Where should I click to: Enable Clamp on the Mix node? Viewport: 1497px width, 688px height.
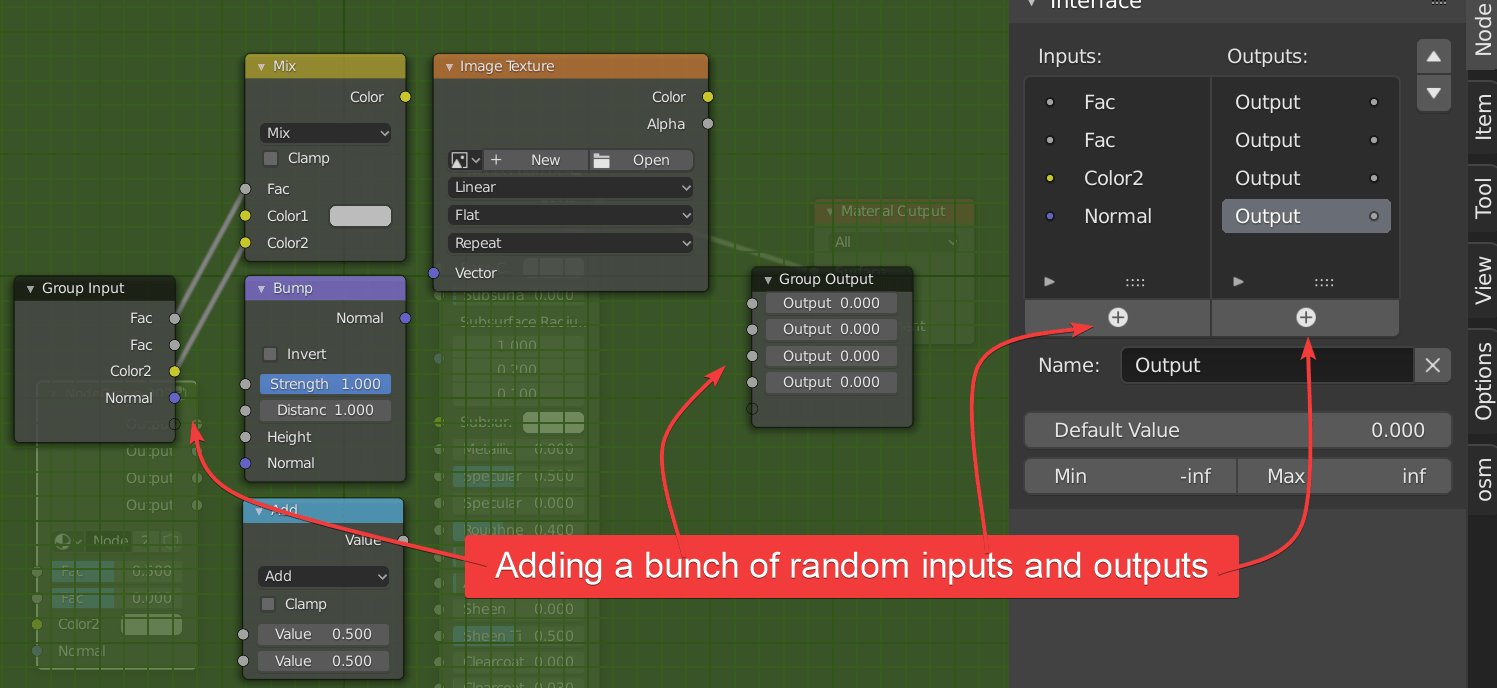point(270,158)
